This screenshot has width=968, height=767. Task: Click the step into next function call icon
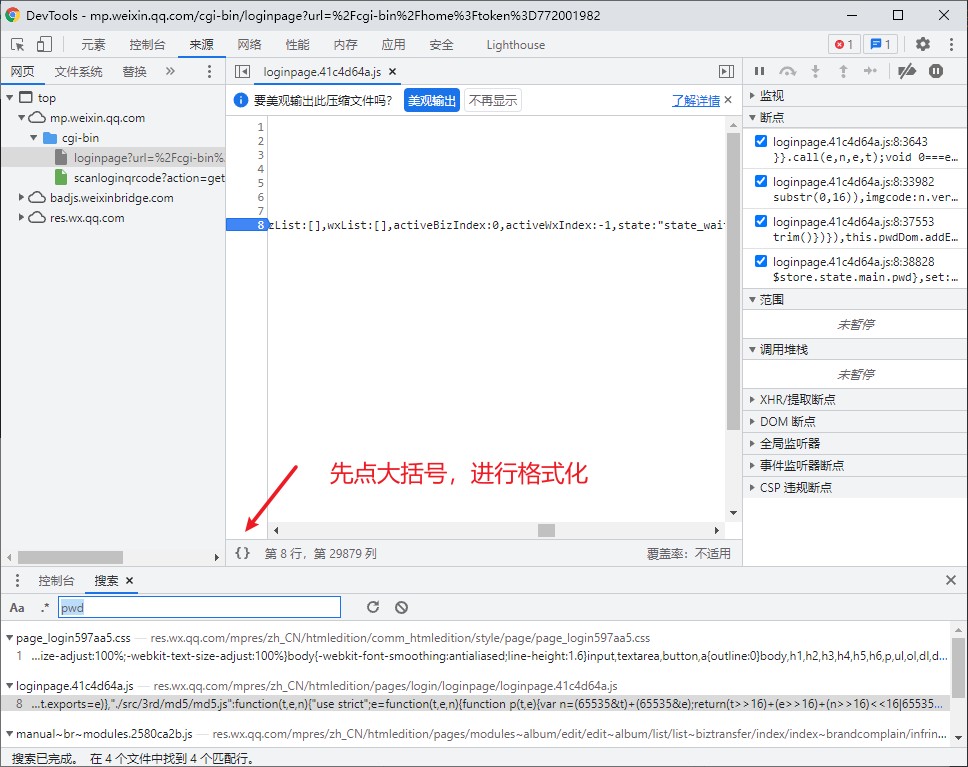click(x=813, y=71)
